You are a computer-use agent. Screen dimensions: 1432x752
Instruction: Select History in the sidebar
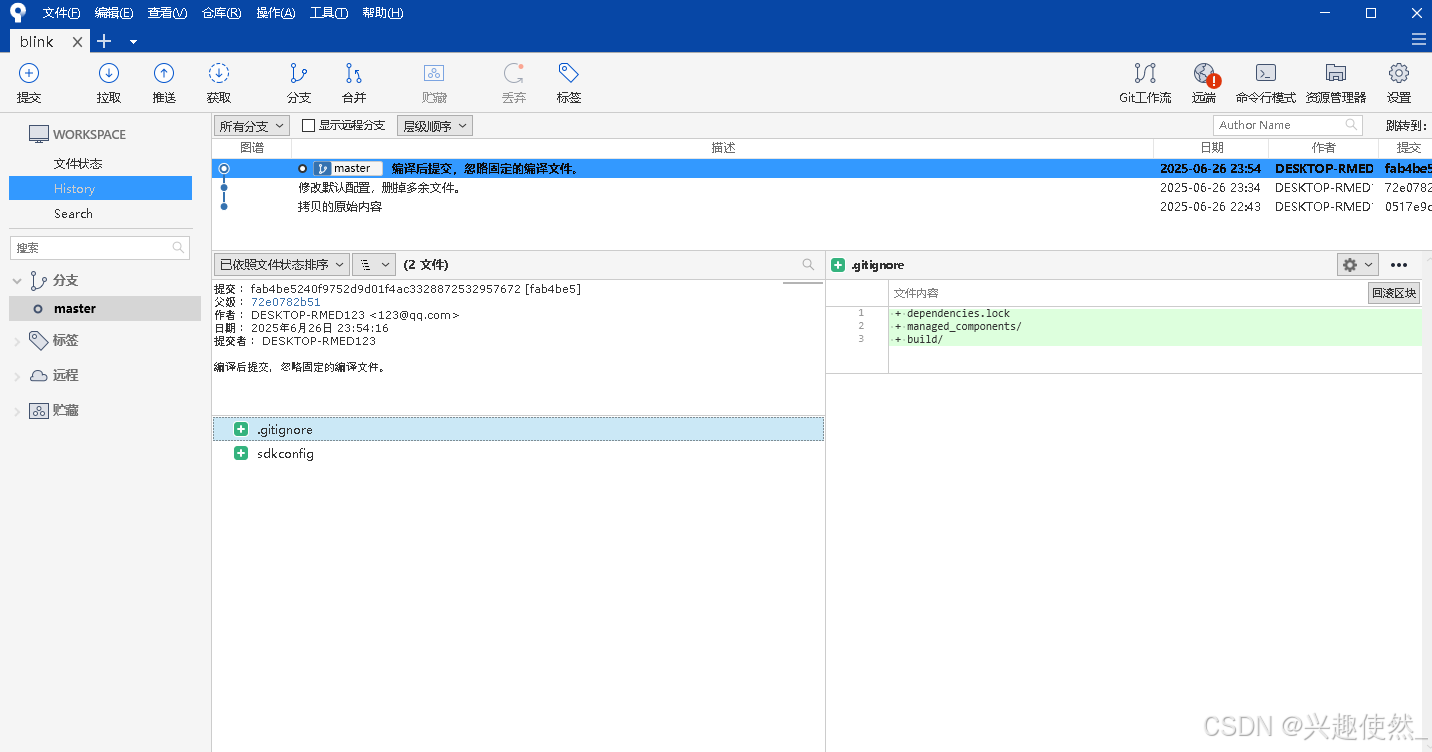[100, 188]
